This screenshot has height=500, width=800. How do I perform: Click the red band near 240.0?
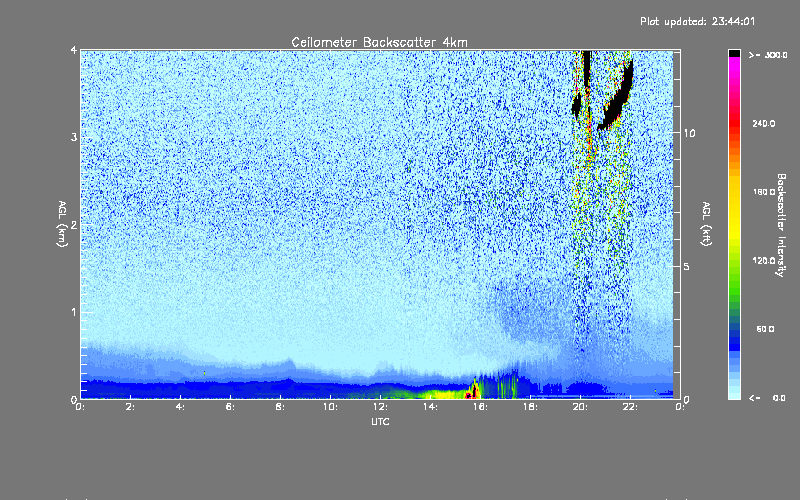click(734, 122)
